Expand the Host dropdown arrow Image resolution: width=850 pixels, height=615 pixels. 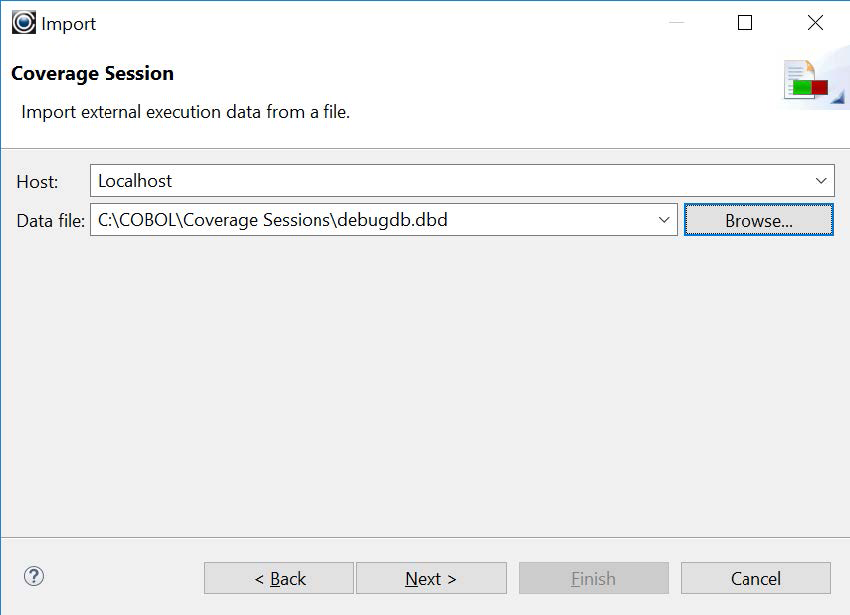click(x=821, y=181)
